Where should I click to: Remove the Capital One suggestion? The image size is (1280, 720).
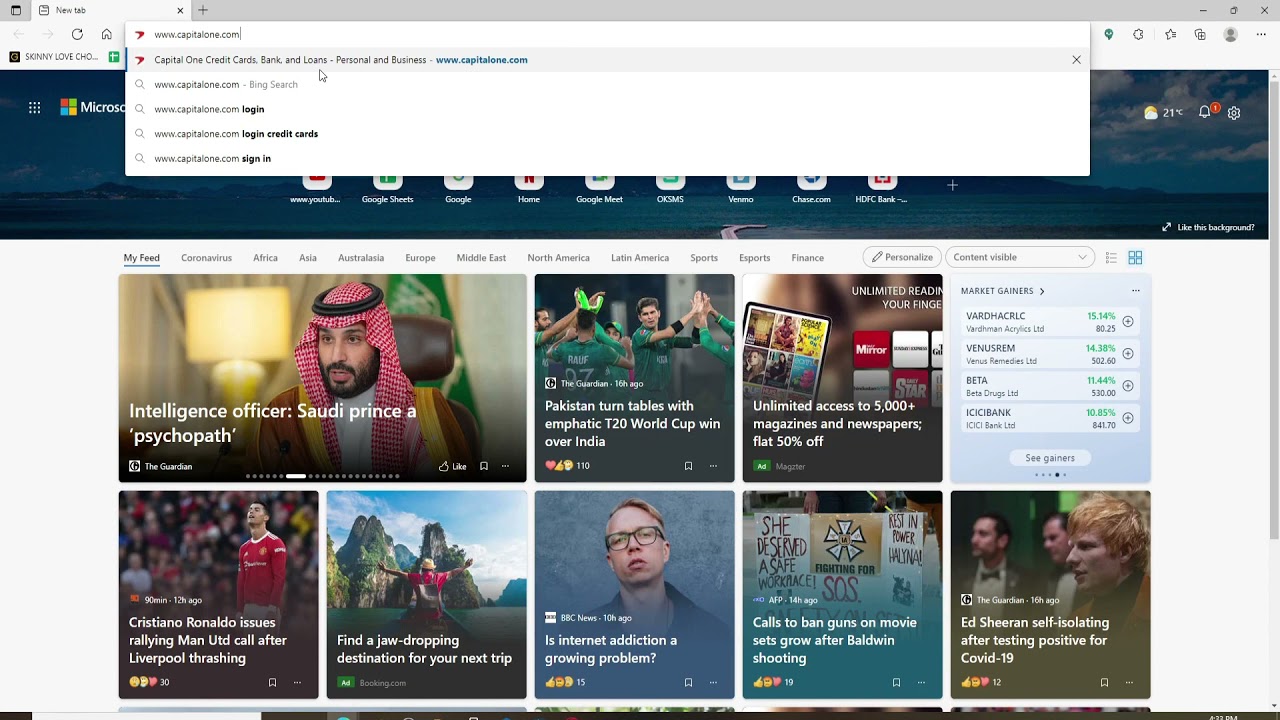tap(1076, 60)
